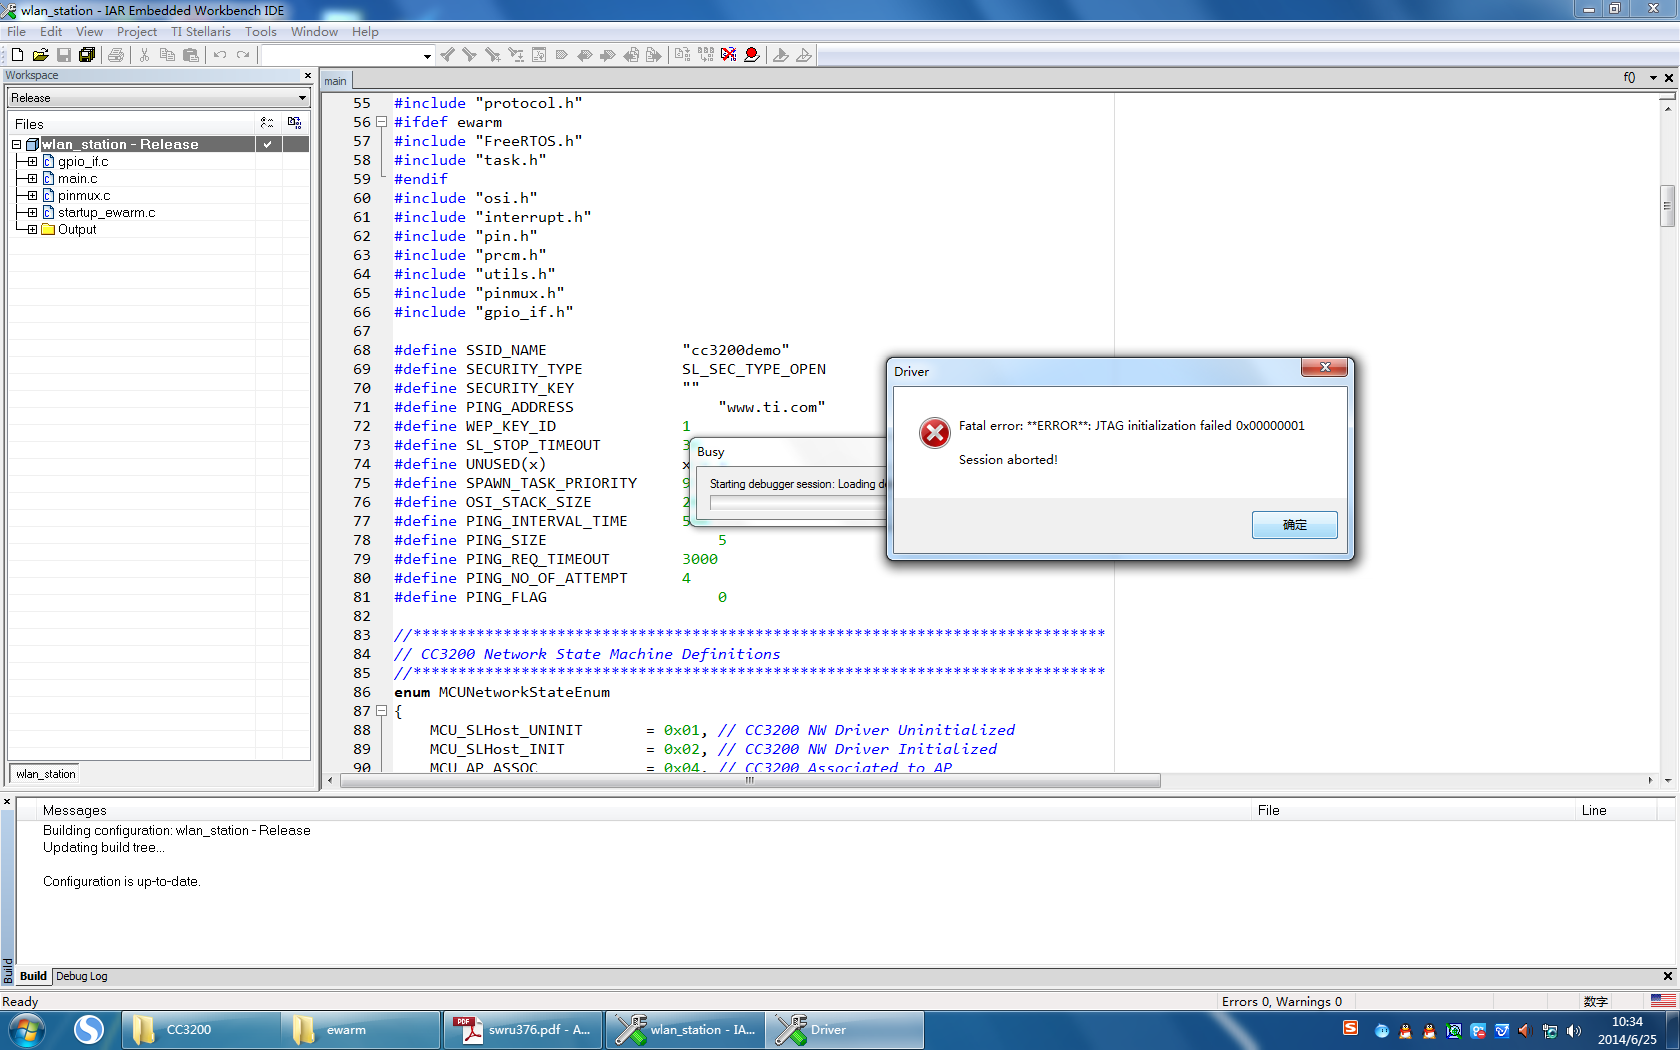Open the toolbar quick search combo box
Screen dimensions: 1680x1050
(x=348, y=56)
